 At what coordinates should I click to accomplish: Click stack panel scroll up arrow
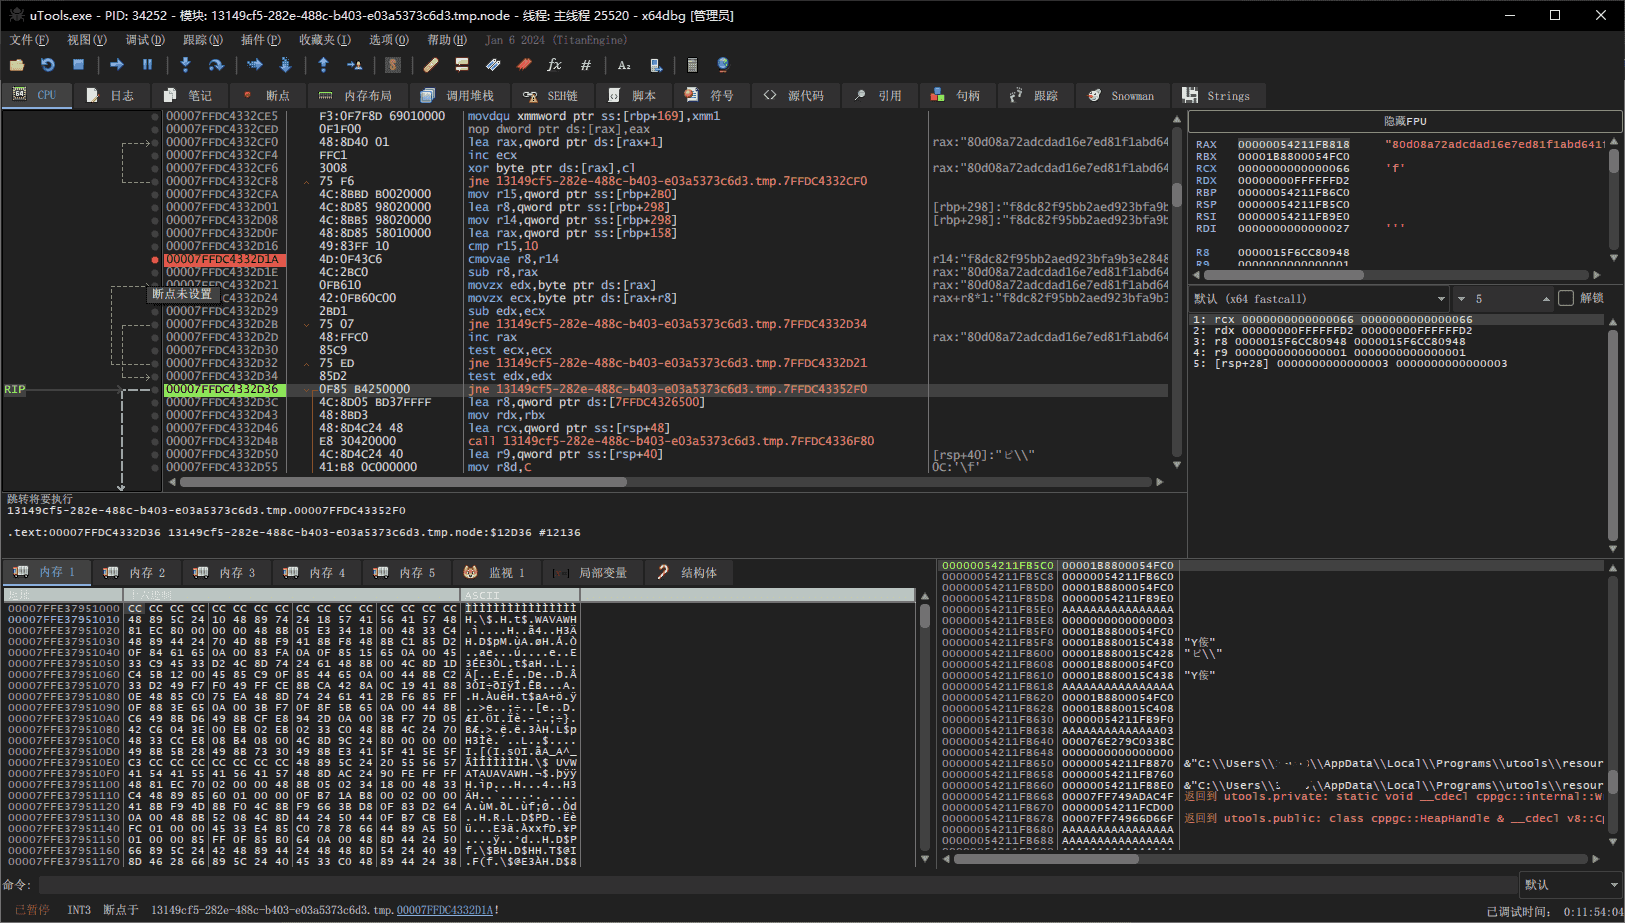coord(1613,567)
